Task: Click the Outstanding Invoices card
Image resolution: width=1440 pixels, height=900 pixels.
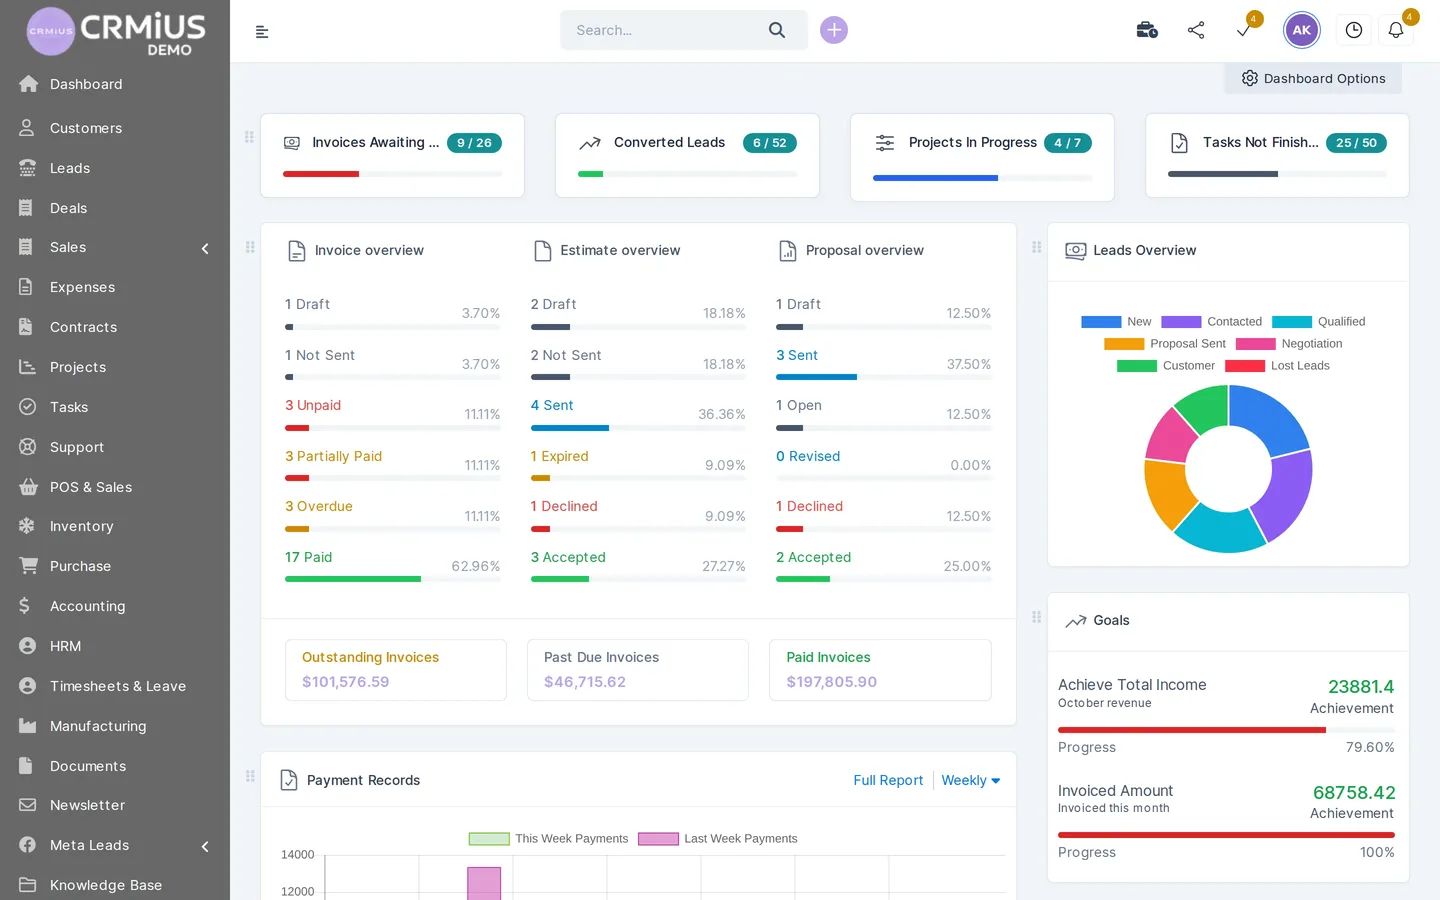Action: (396, 670)
